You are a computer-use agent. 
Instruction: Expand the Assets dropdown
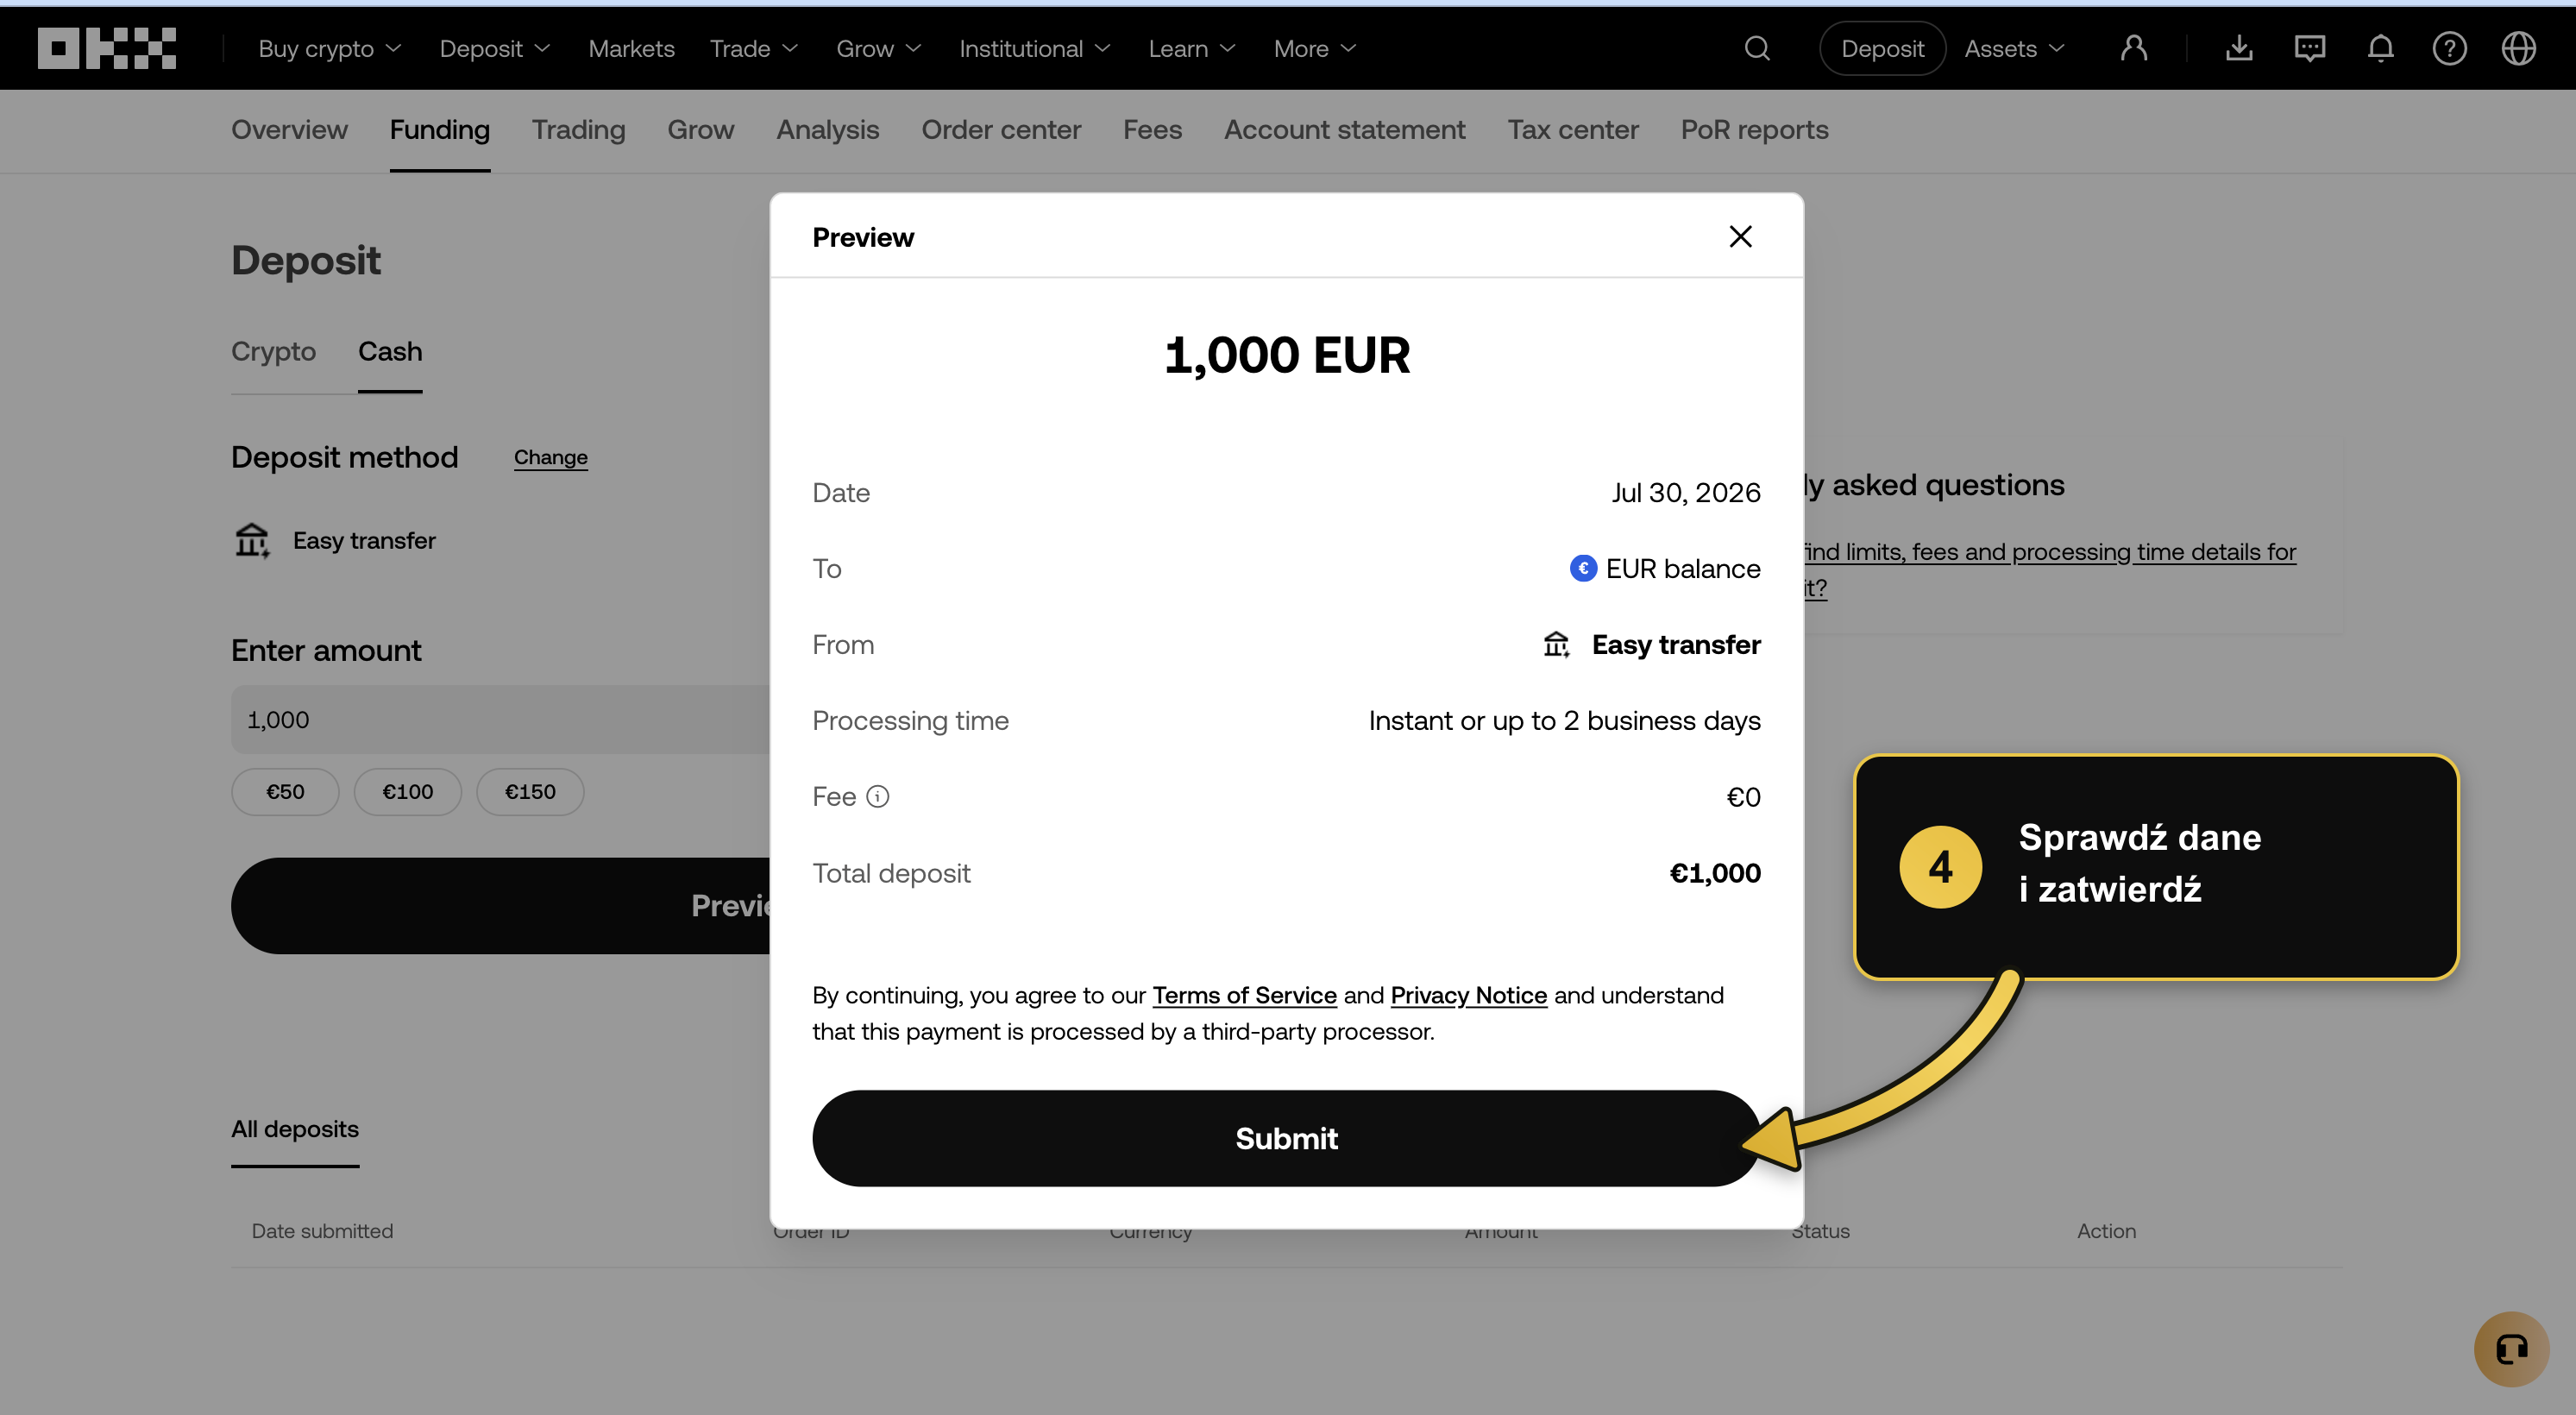2014,48
